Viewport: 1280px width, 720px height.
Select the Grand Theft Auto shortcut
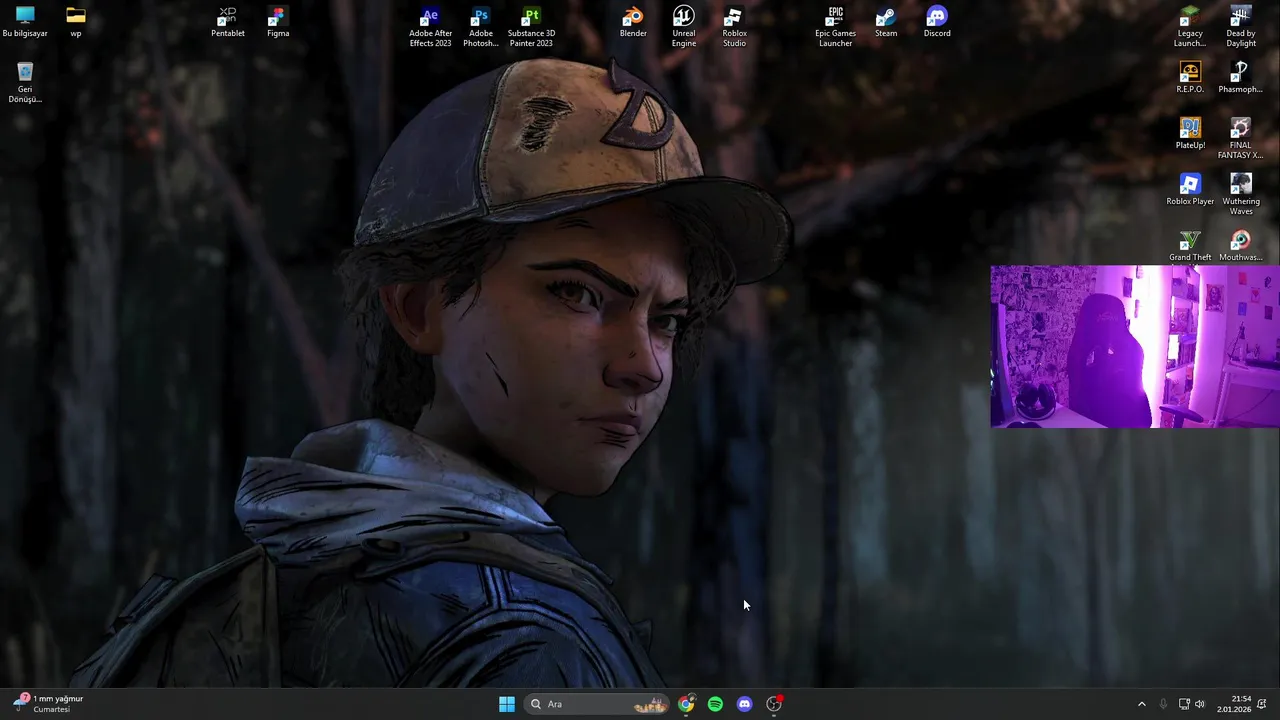click(x=1190, y=246)
